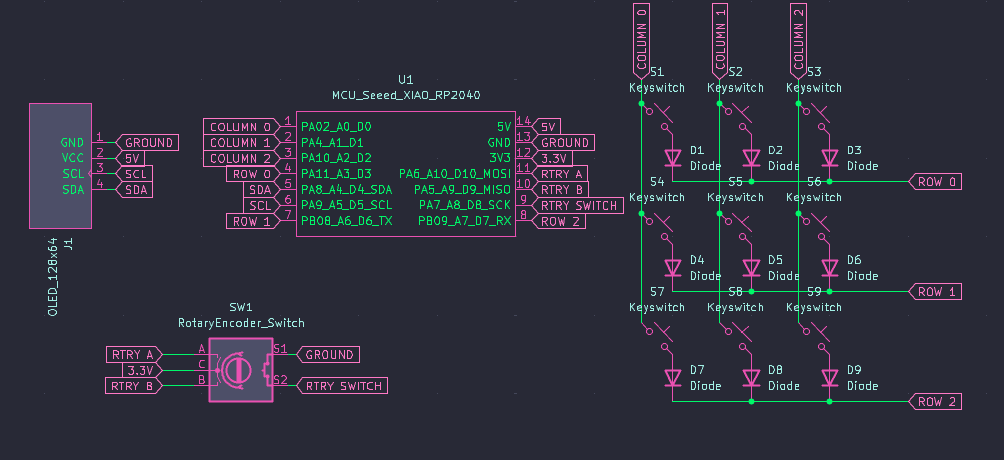The height and width of the screenshot is (460, 1004).
Task: Click RTRY SWITCH label at U1 pin 9
Action: [x=578, y=206]
